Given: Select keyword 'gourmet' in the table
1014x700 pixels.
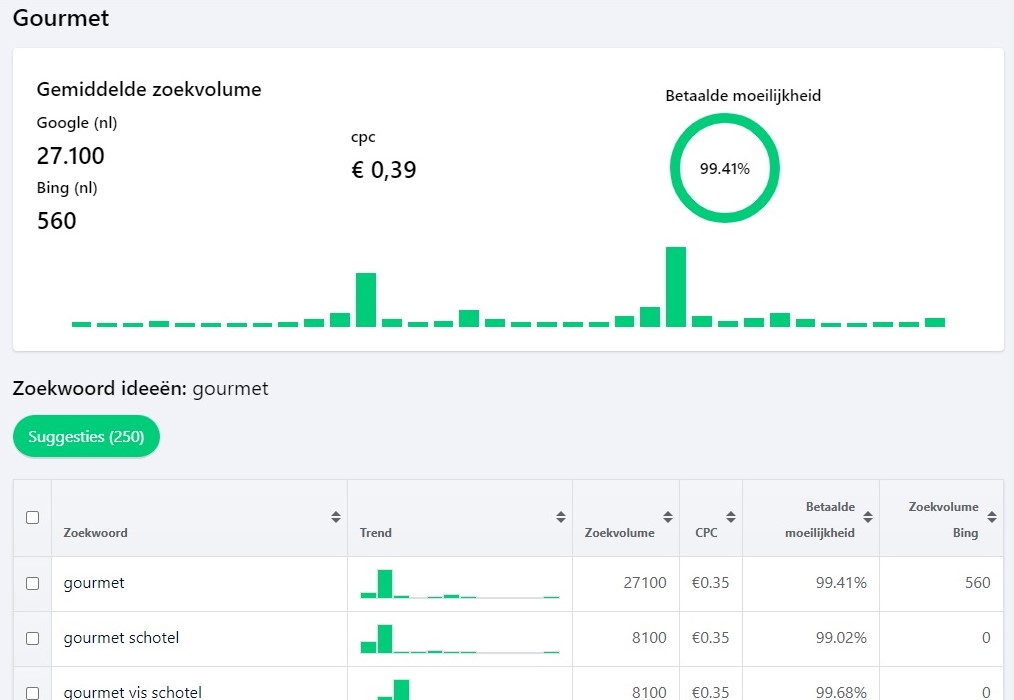Looking at the screenshot, I should (94, 583).
